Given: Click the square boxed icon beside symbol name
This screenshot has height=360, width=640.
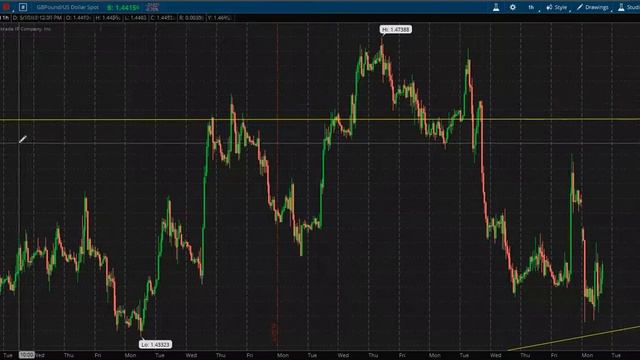Looking at the screenshot, I should (23, 7).
